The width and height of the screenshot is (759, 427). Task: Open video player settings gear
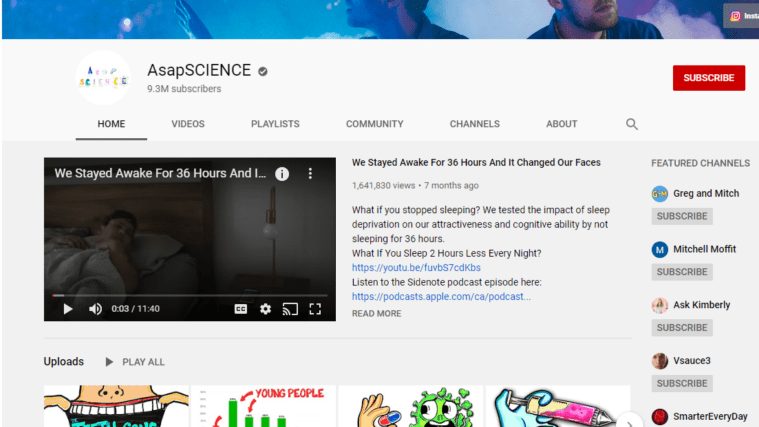point(265,309)
